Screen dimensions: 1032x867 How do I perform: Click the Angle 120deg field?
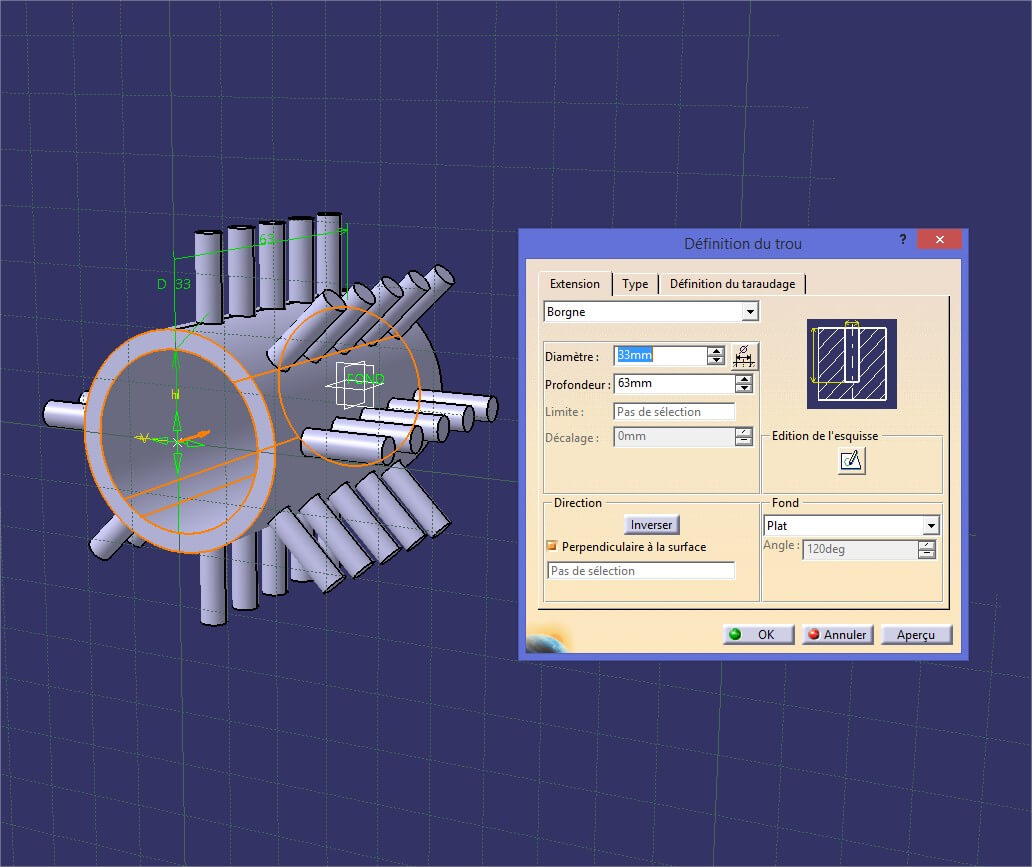coord(860,549)
